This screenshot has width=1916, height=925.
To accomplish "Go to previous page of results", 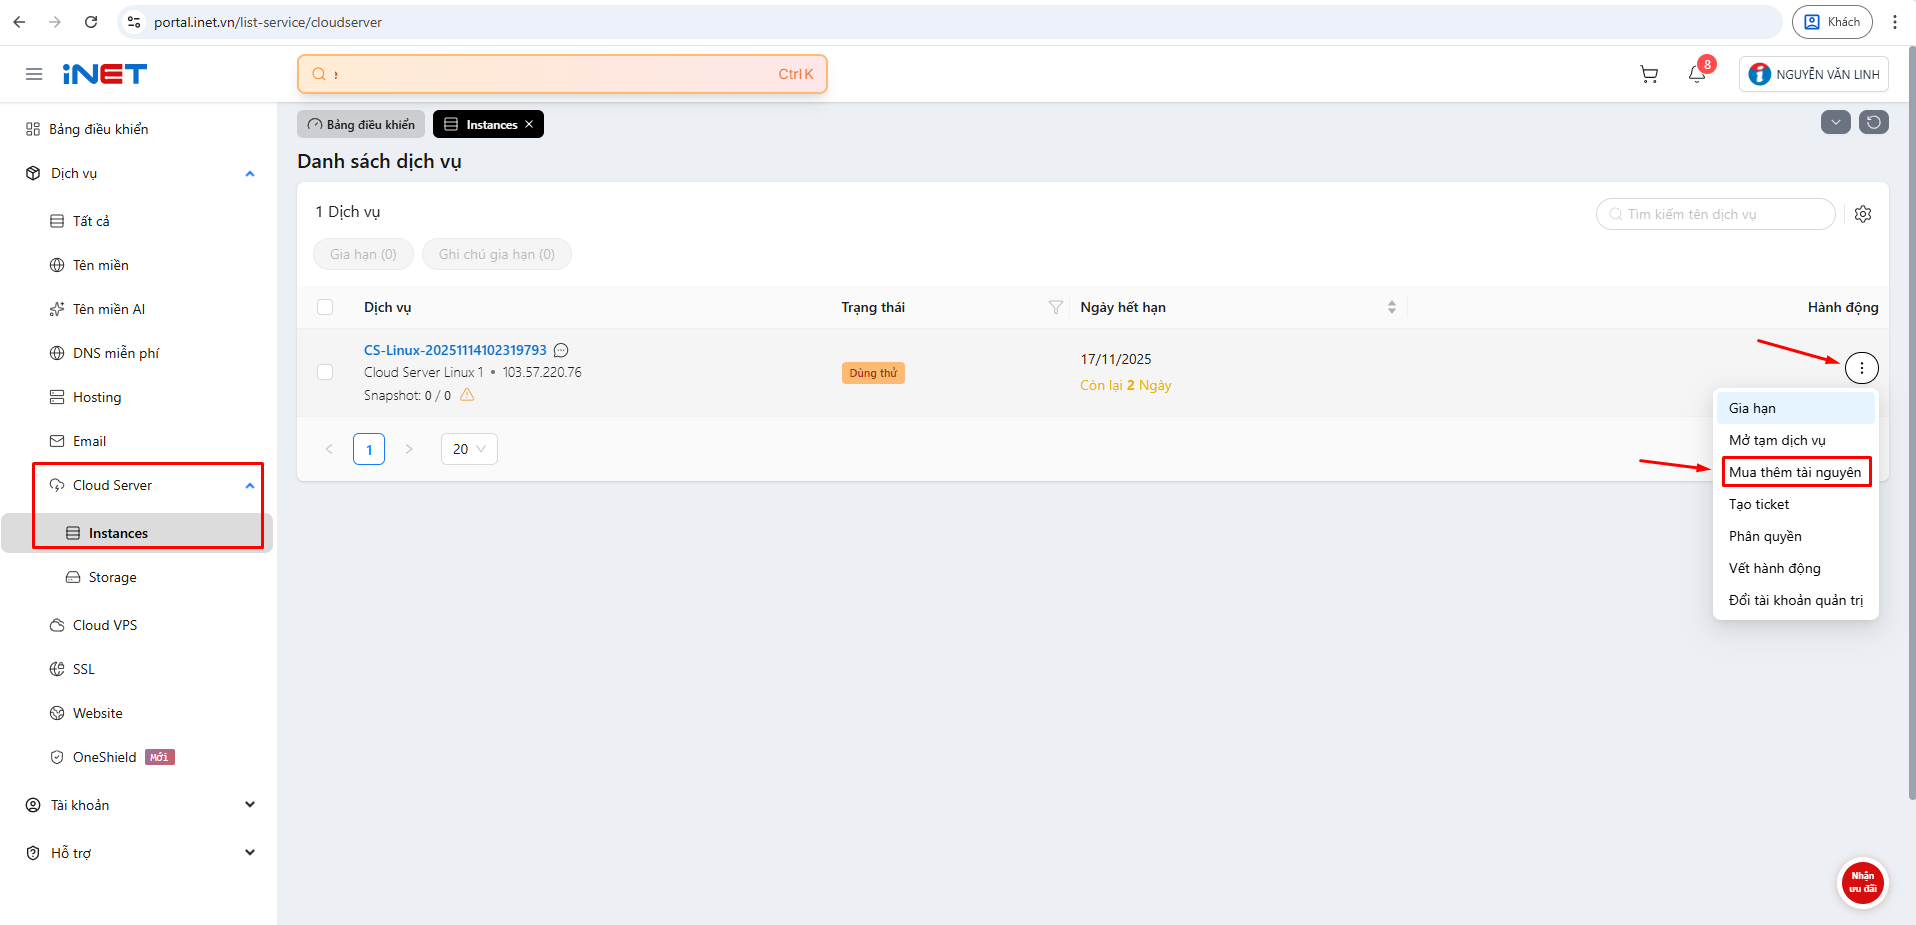I will pos(329,449).
